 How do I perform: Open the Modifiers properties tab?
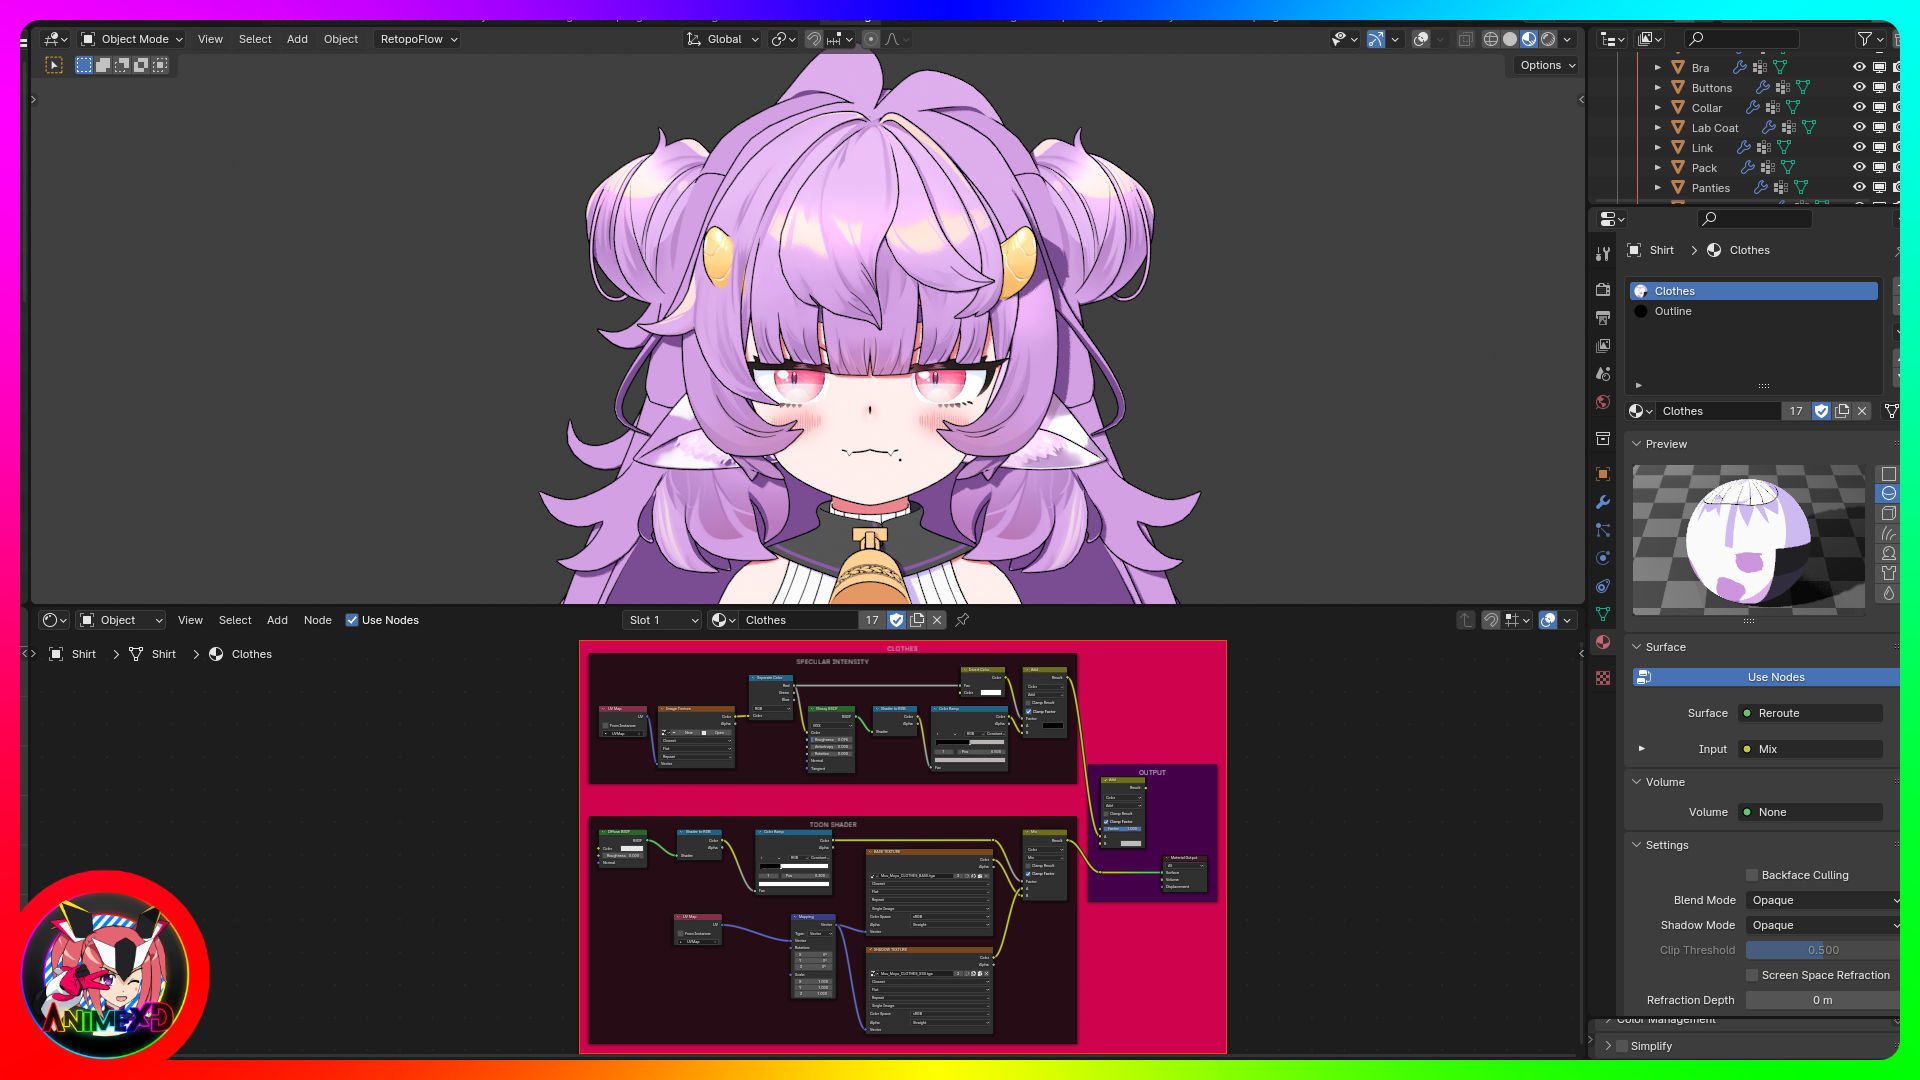[1603, 502]
